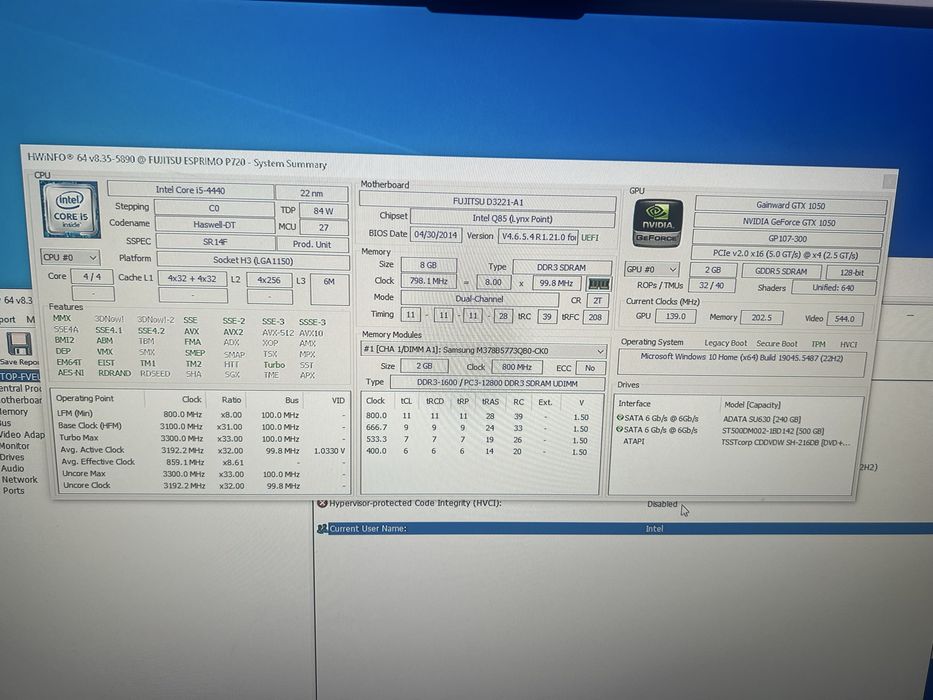Select Audio in the main window tree
This screenshot has width=933, height=700.
(12, 468)
